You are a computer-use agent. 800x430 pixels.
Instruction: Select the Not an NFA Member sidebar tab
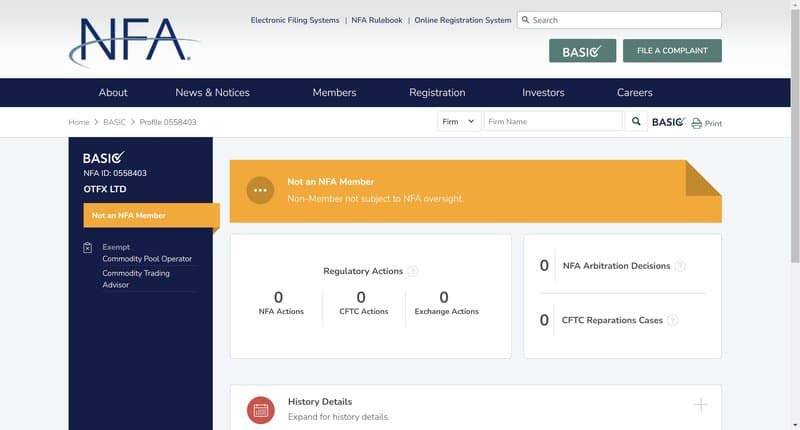tap(152, 215)
